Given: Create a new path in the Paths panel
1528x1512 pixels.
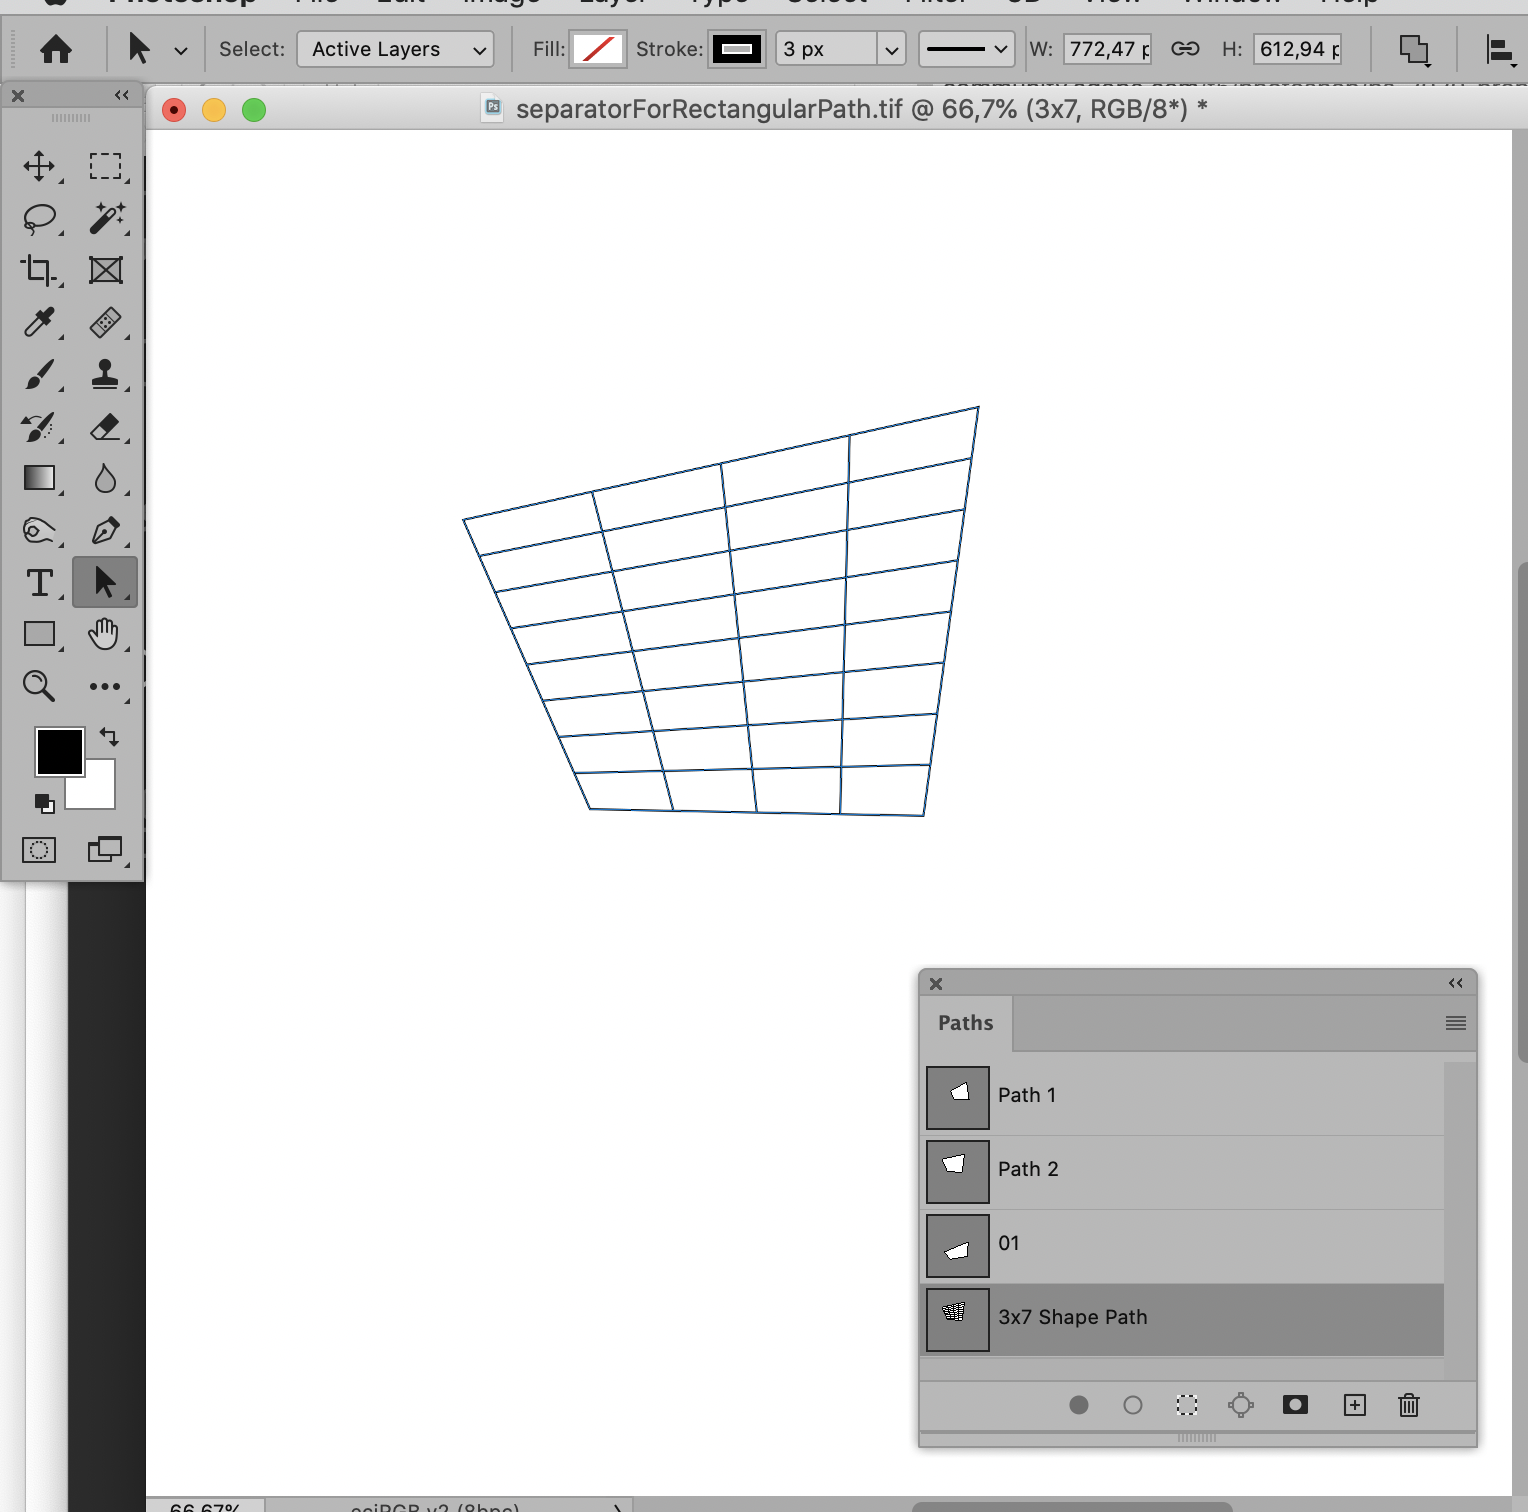Looking at the screenshot, I should pyautogui.click(x=1355, y=1405).
